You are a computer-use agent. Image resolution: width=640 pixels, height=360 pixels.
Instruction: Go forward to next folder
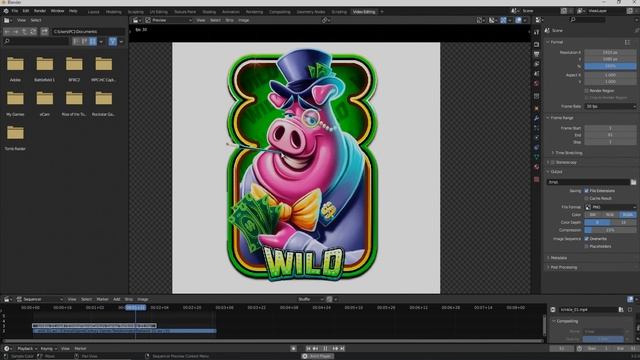point(16,31)
